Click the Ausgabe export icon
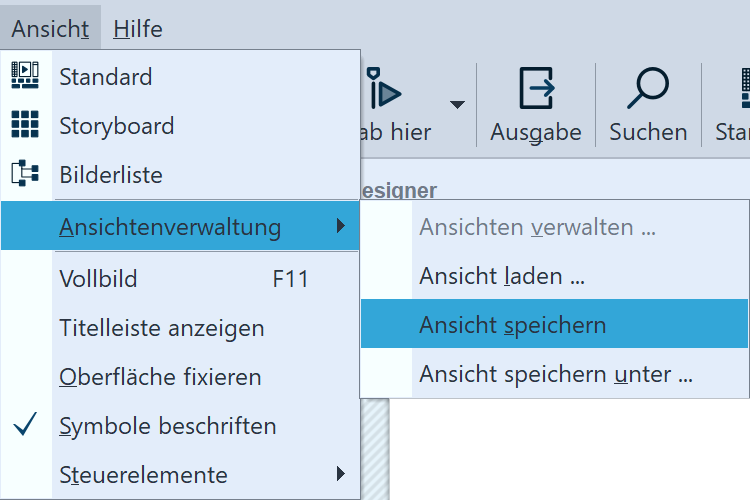 pyautogui.click(x=536, y=91)
